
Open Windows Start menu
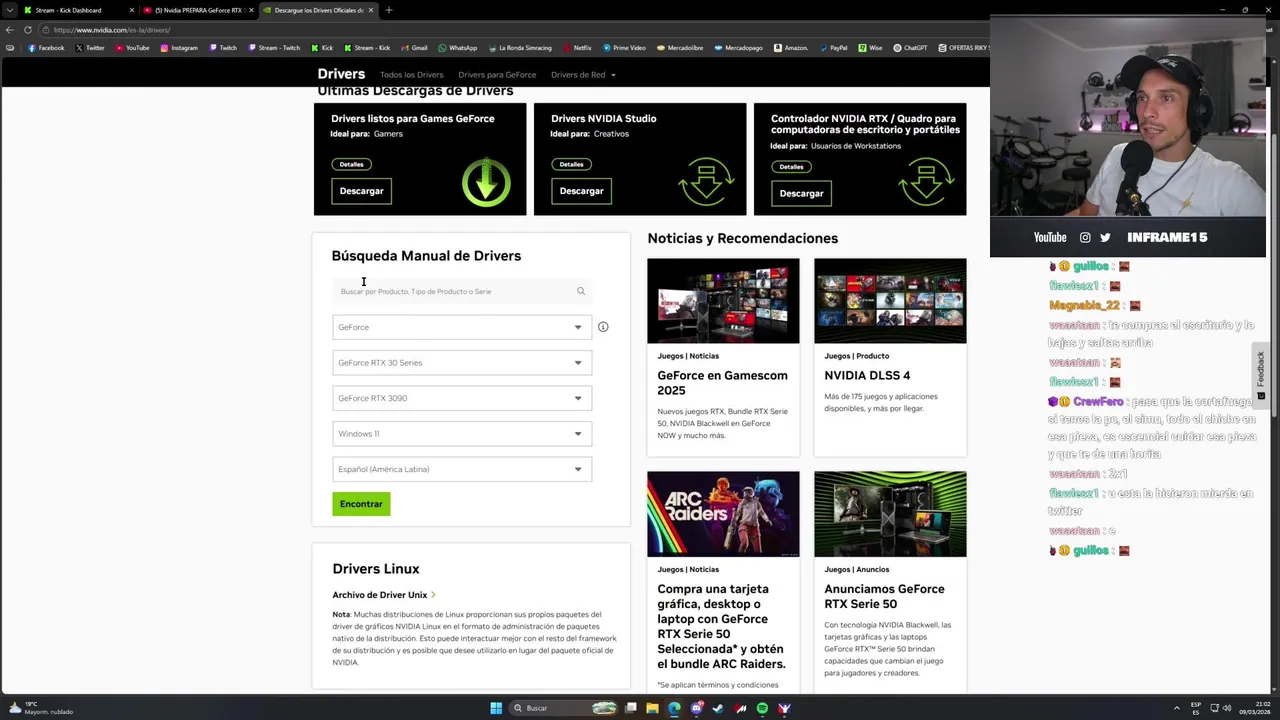[x=496, y=708]
